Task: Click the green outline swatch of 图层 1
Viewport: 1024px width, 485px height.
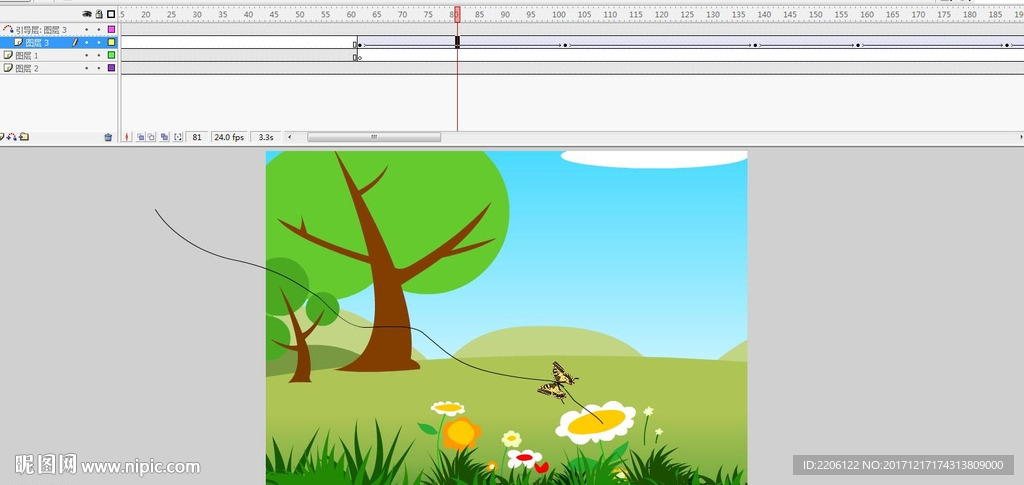Action: click(x=111, y=55)
